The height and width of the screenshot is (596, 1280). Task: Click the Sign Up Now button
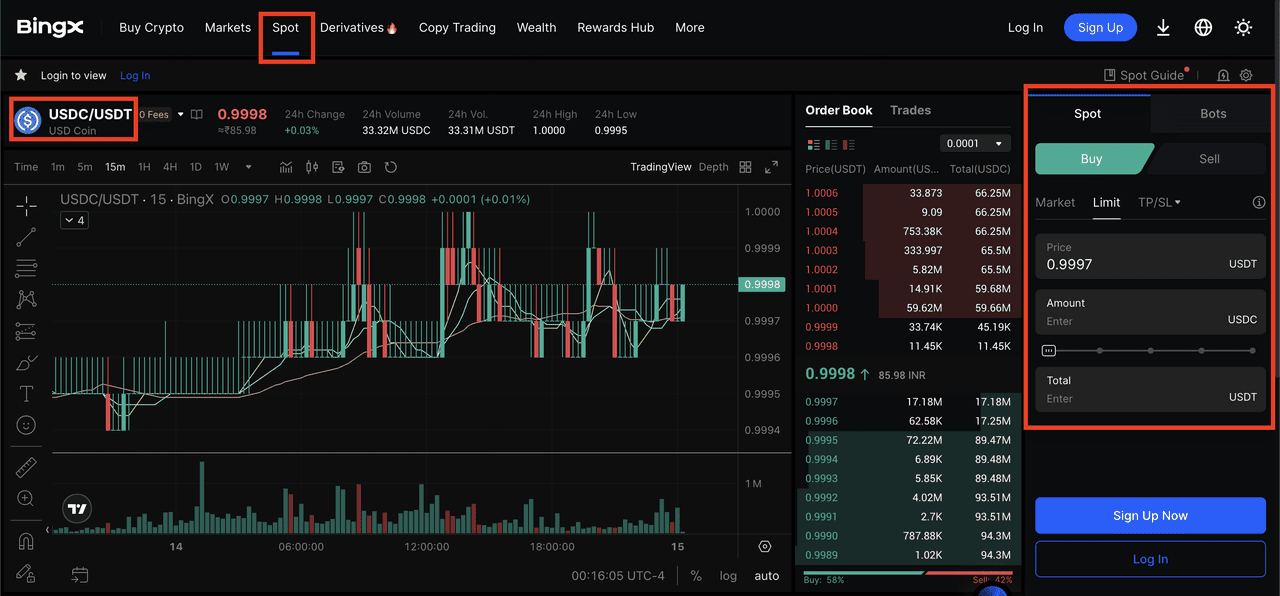[1150, 516]
